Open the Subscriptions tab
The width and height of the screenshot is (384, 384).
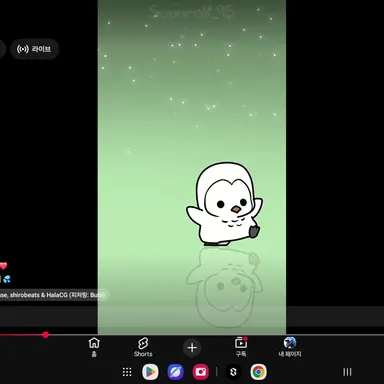pos(241,347)
